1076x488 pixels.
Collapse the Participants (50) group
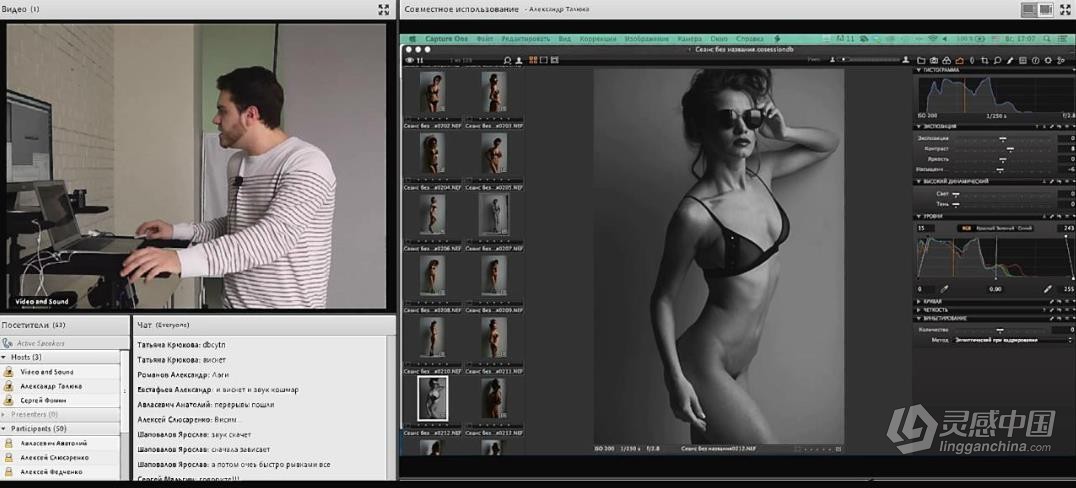4,429
